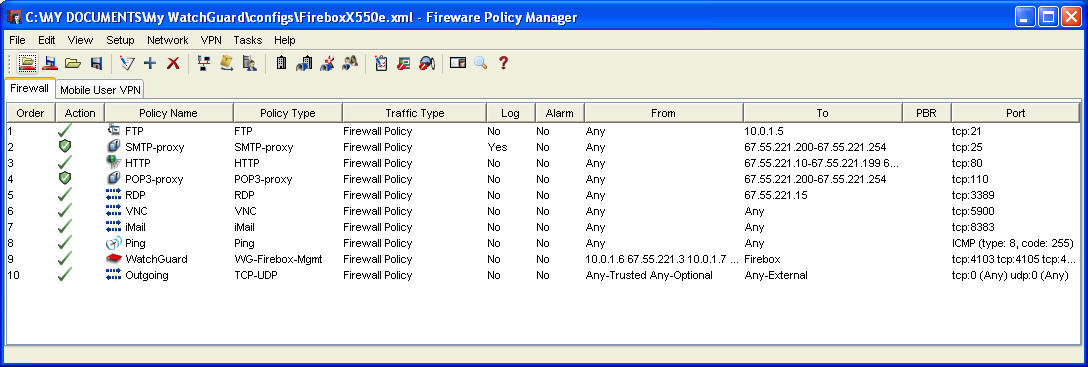Select the Outgoing policy name

(146, 275)
